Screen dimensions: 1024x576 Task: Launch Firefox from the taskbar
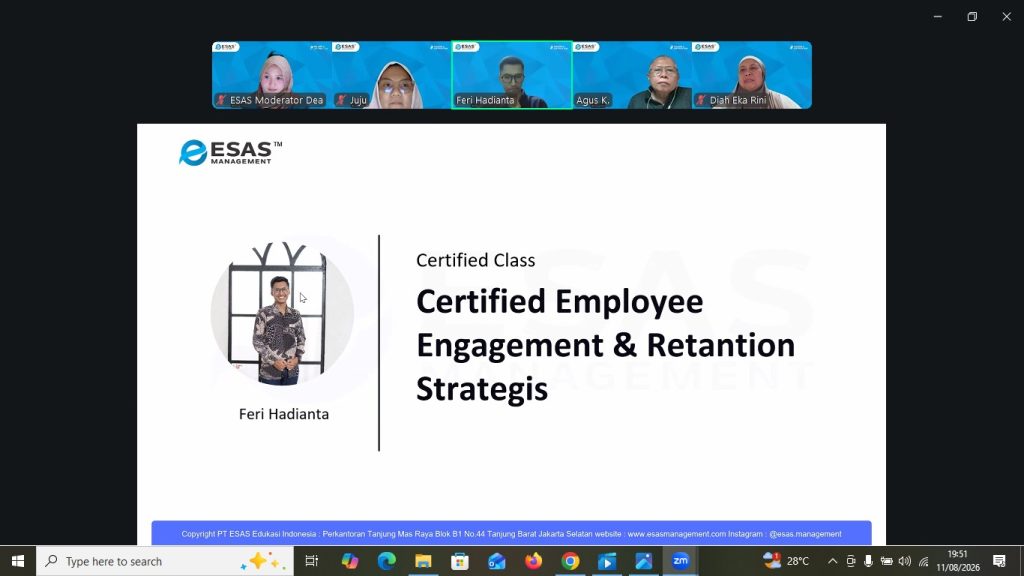tap(534, 561)
